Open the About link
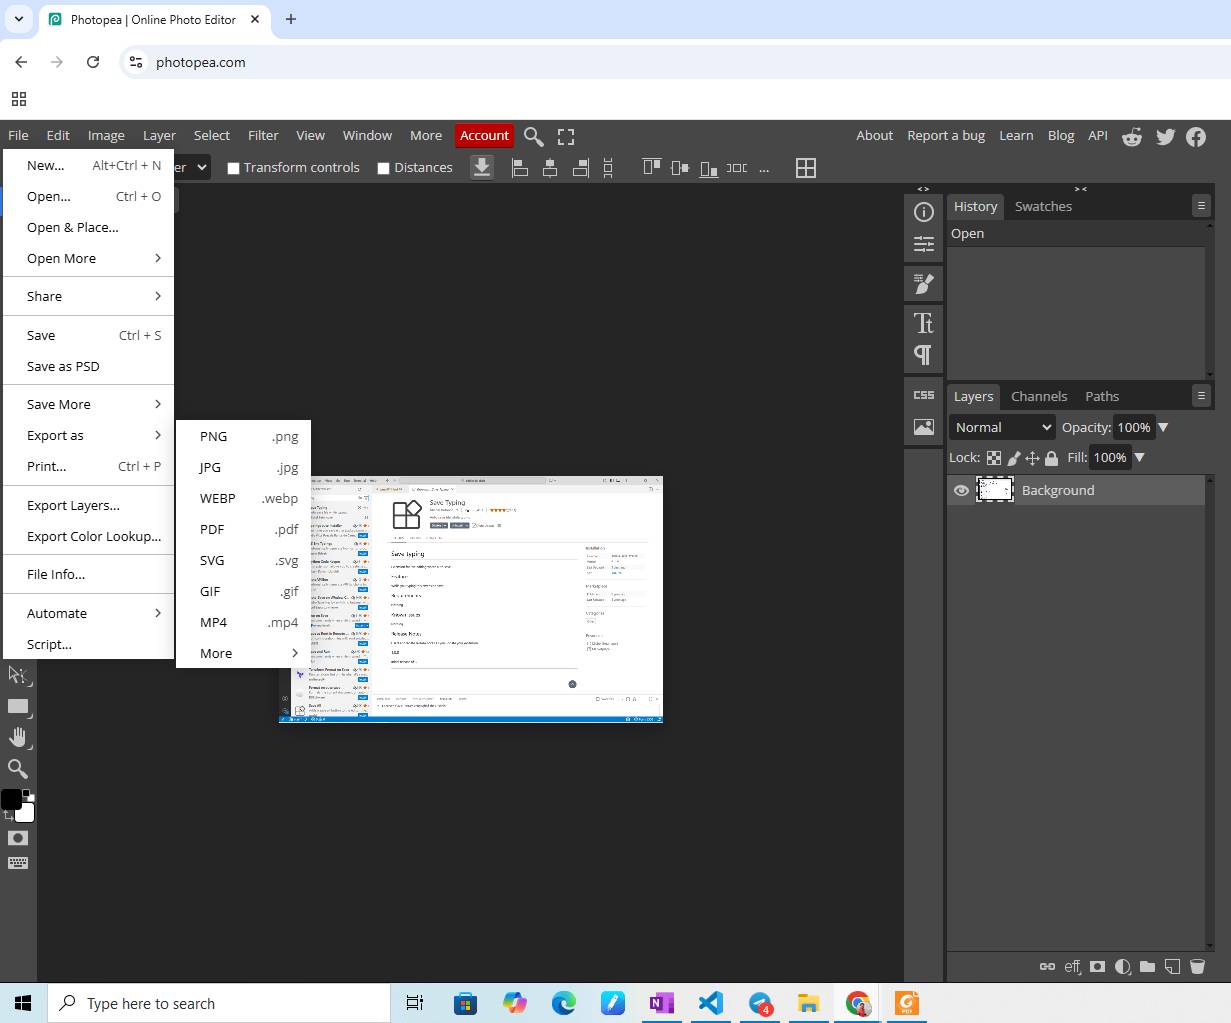Screen dimensions: 1231x1023 coord(874,136)
